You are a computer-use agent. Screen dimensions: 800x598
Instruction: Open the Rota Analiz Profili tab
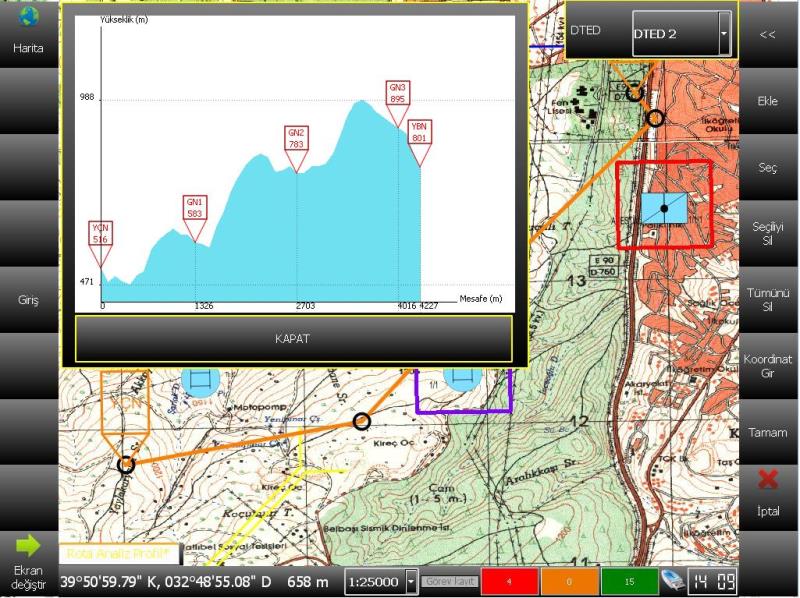[120, 551]
